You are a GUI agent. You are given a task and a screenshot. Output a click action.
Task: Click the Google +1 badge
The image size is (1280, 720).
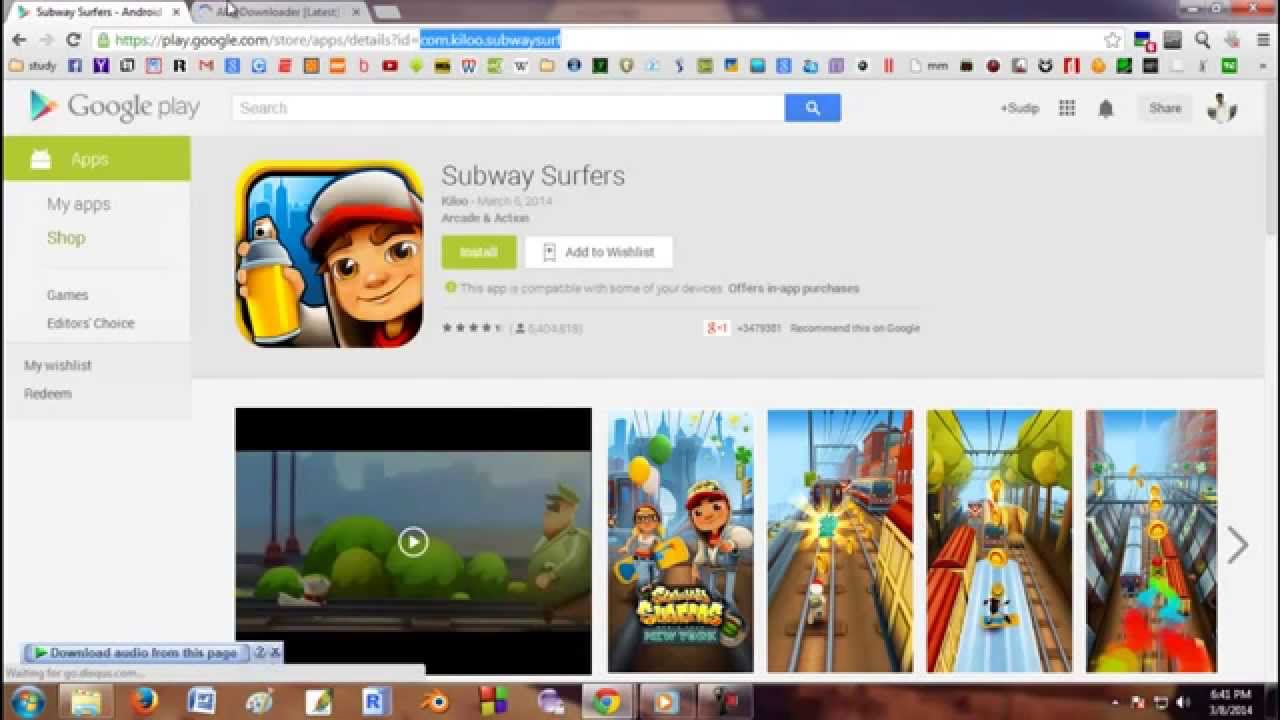717,327
